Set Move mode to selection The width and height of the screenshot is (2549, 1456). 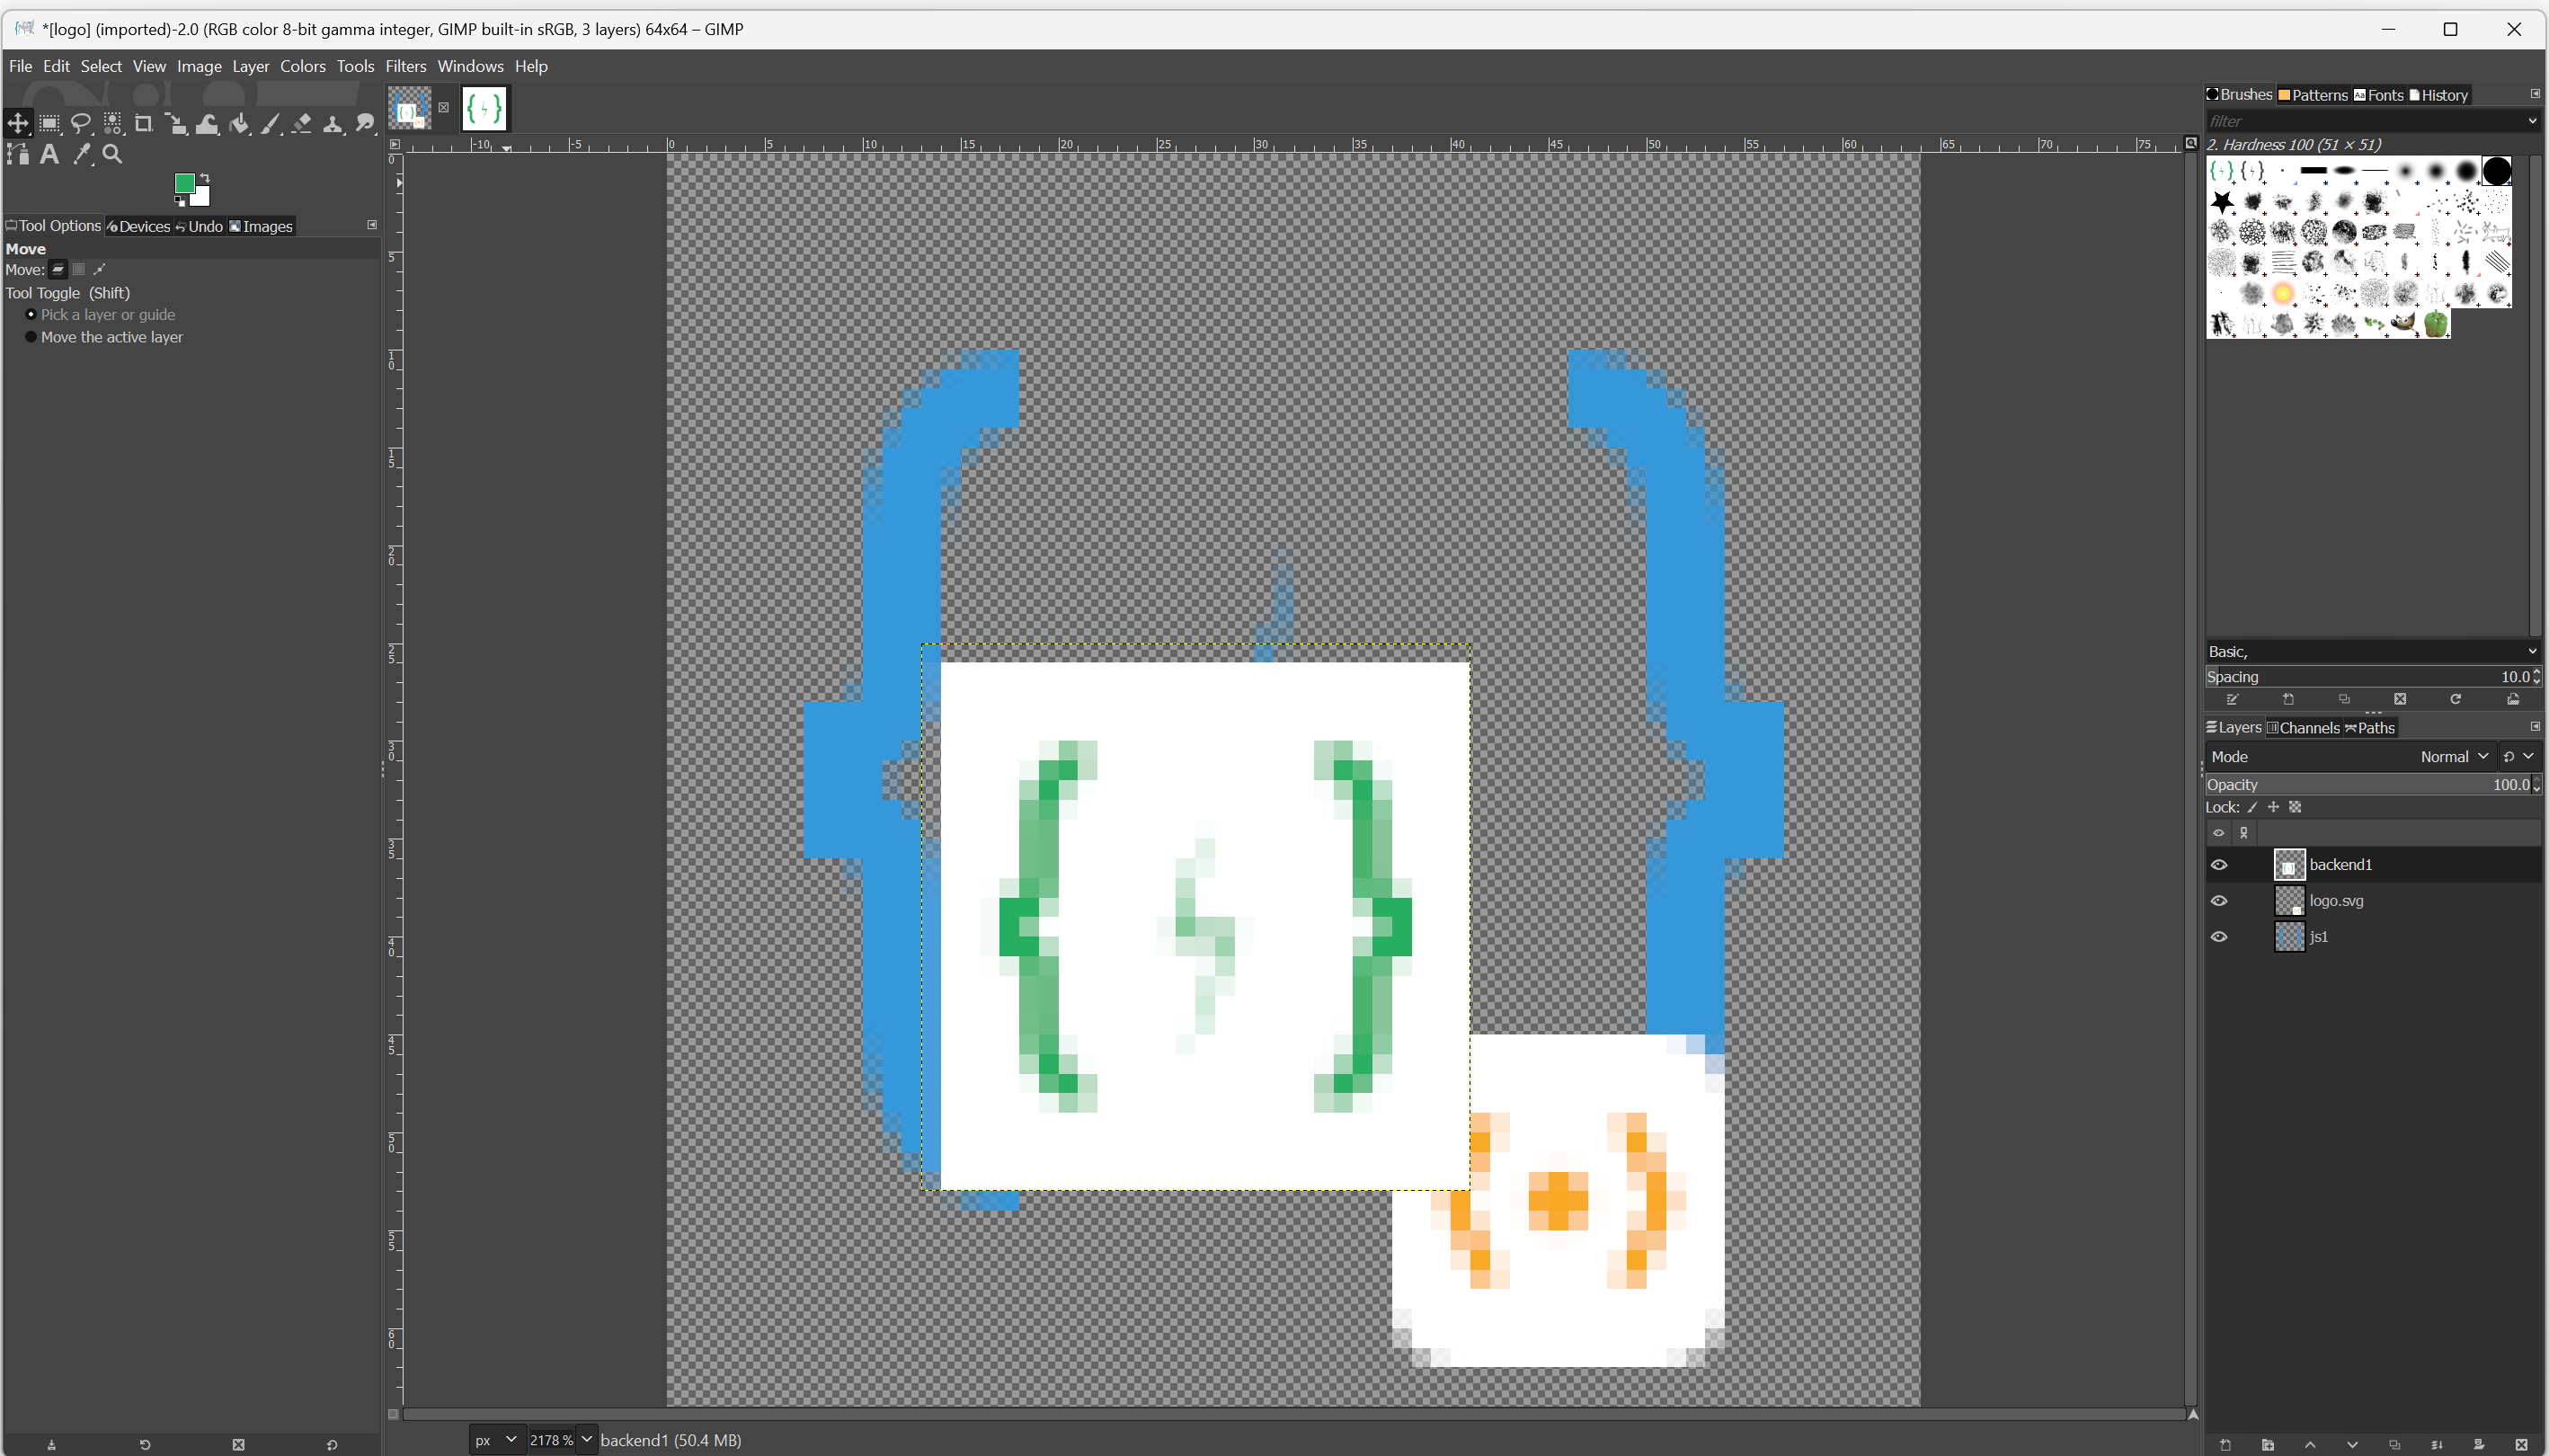click(x=79, y=269)
